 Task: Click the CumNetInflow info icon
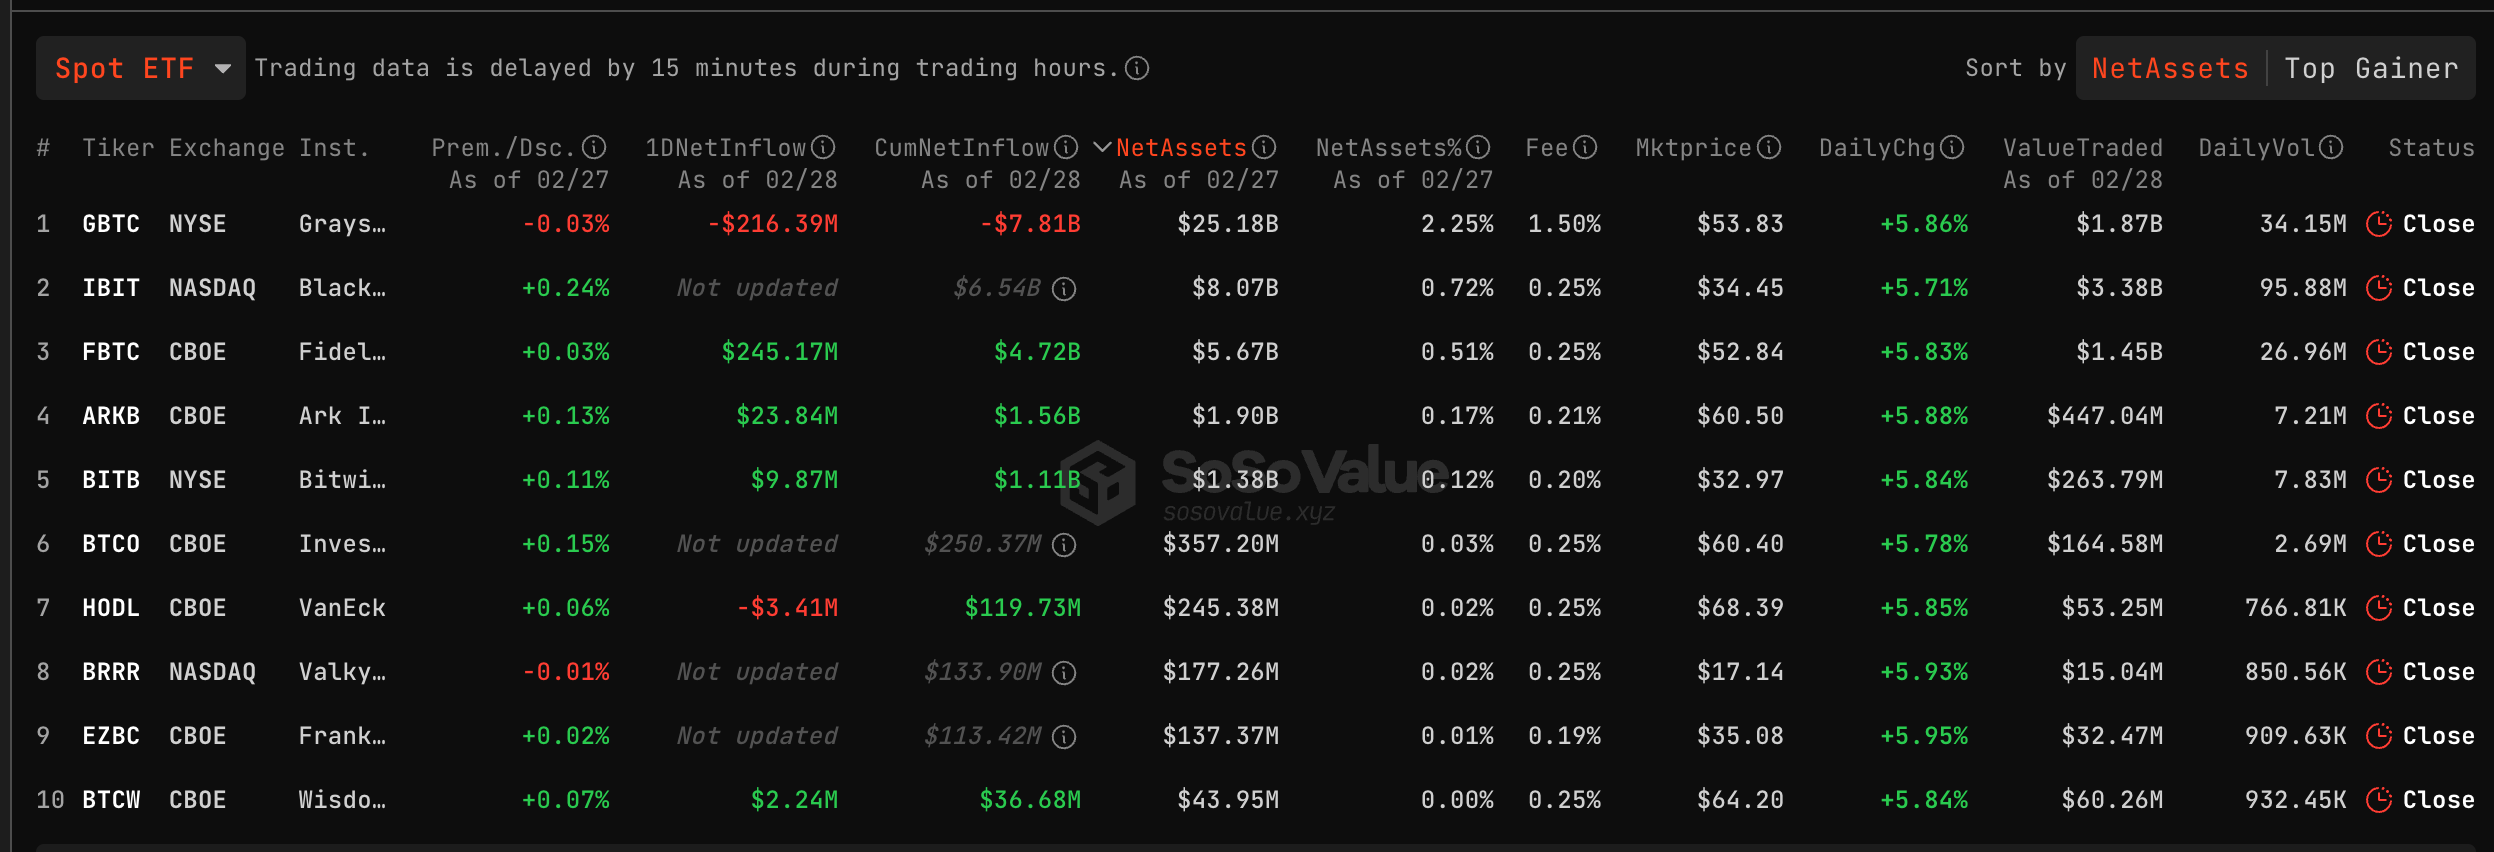click(1066, 148)
